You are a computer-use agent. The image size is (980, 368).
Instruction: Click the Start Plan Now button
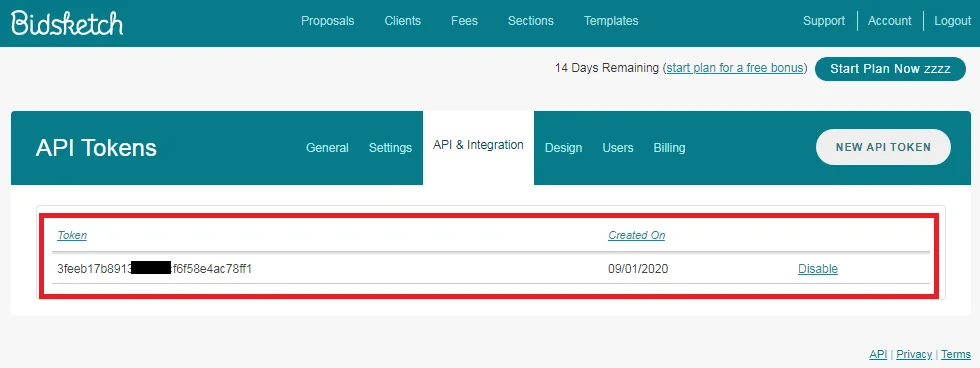click(x=890, y=69)
